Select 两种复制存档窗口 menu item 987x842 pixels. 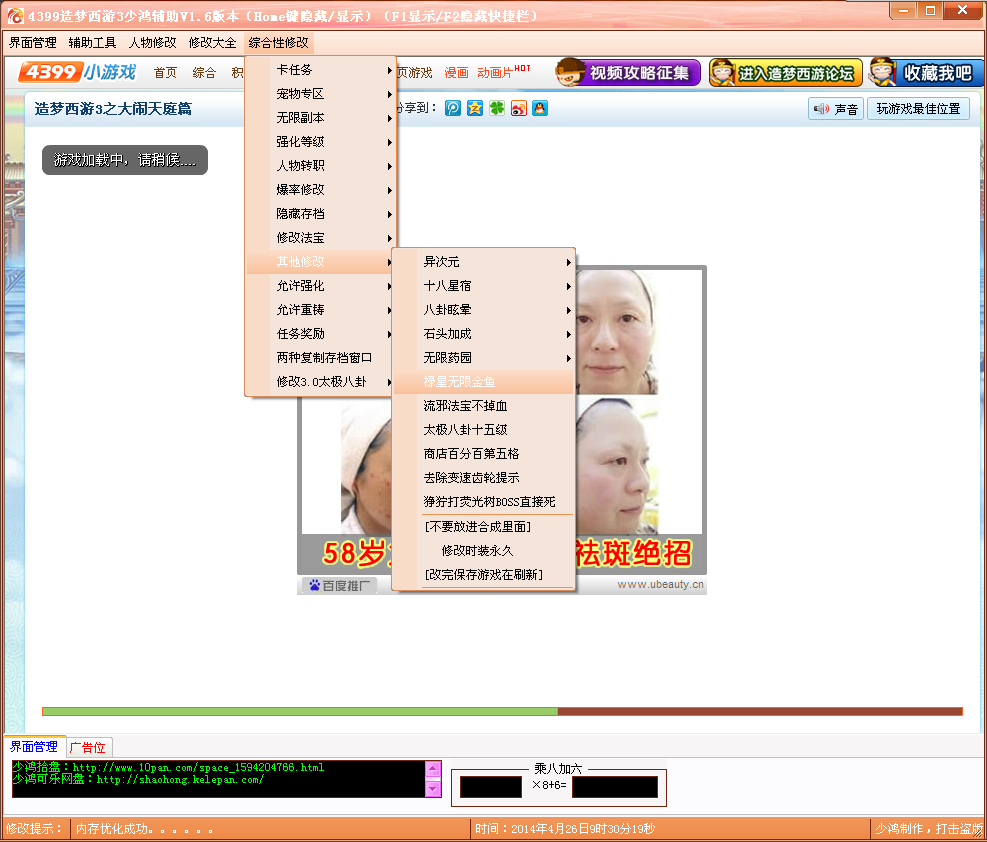tap(320, 357)
